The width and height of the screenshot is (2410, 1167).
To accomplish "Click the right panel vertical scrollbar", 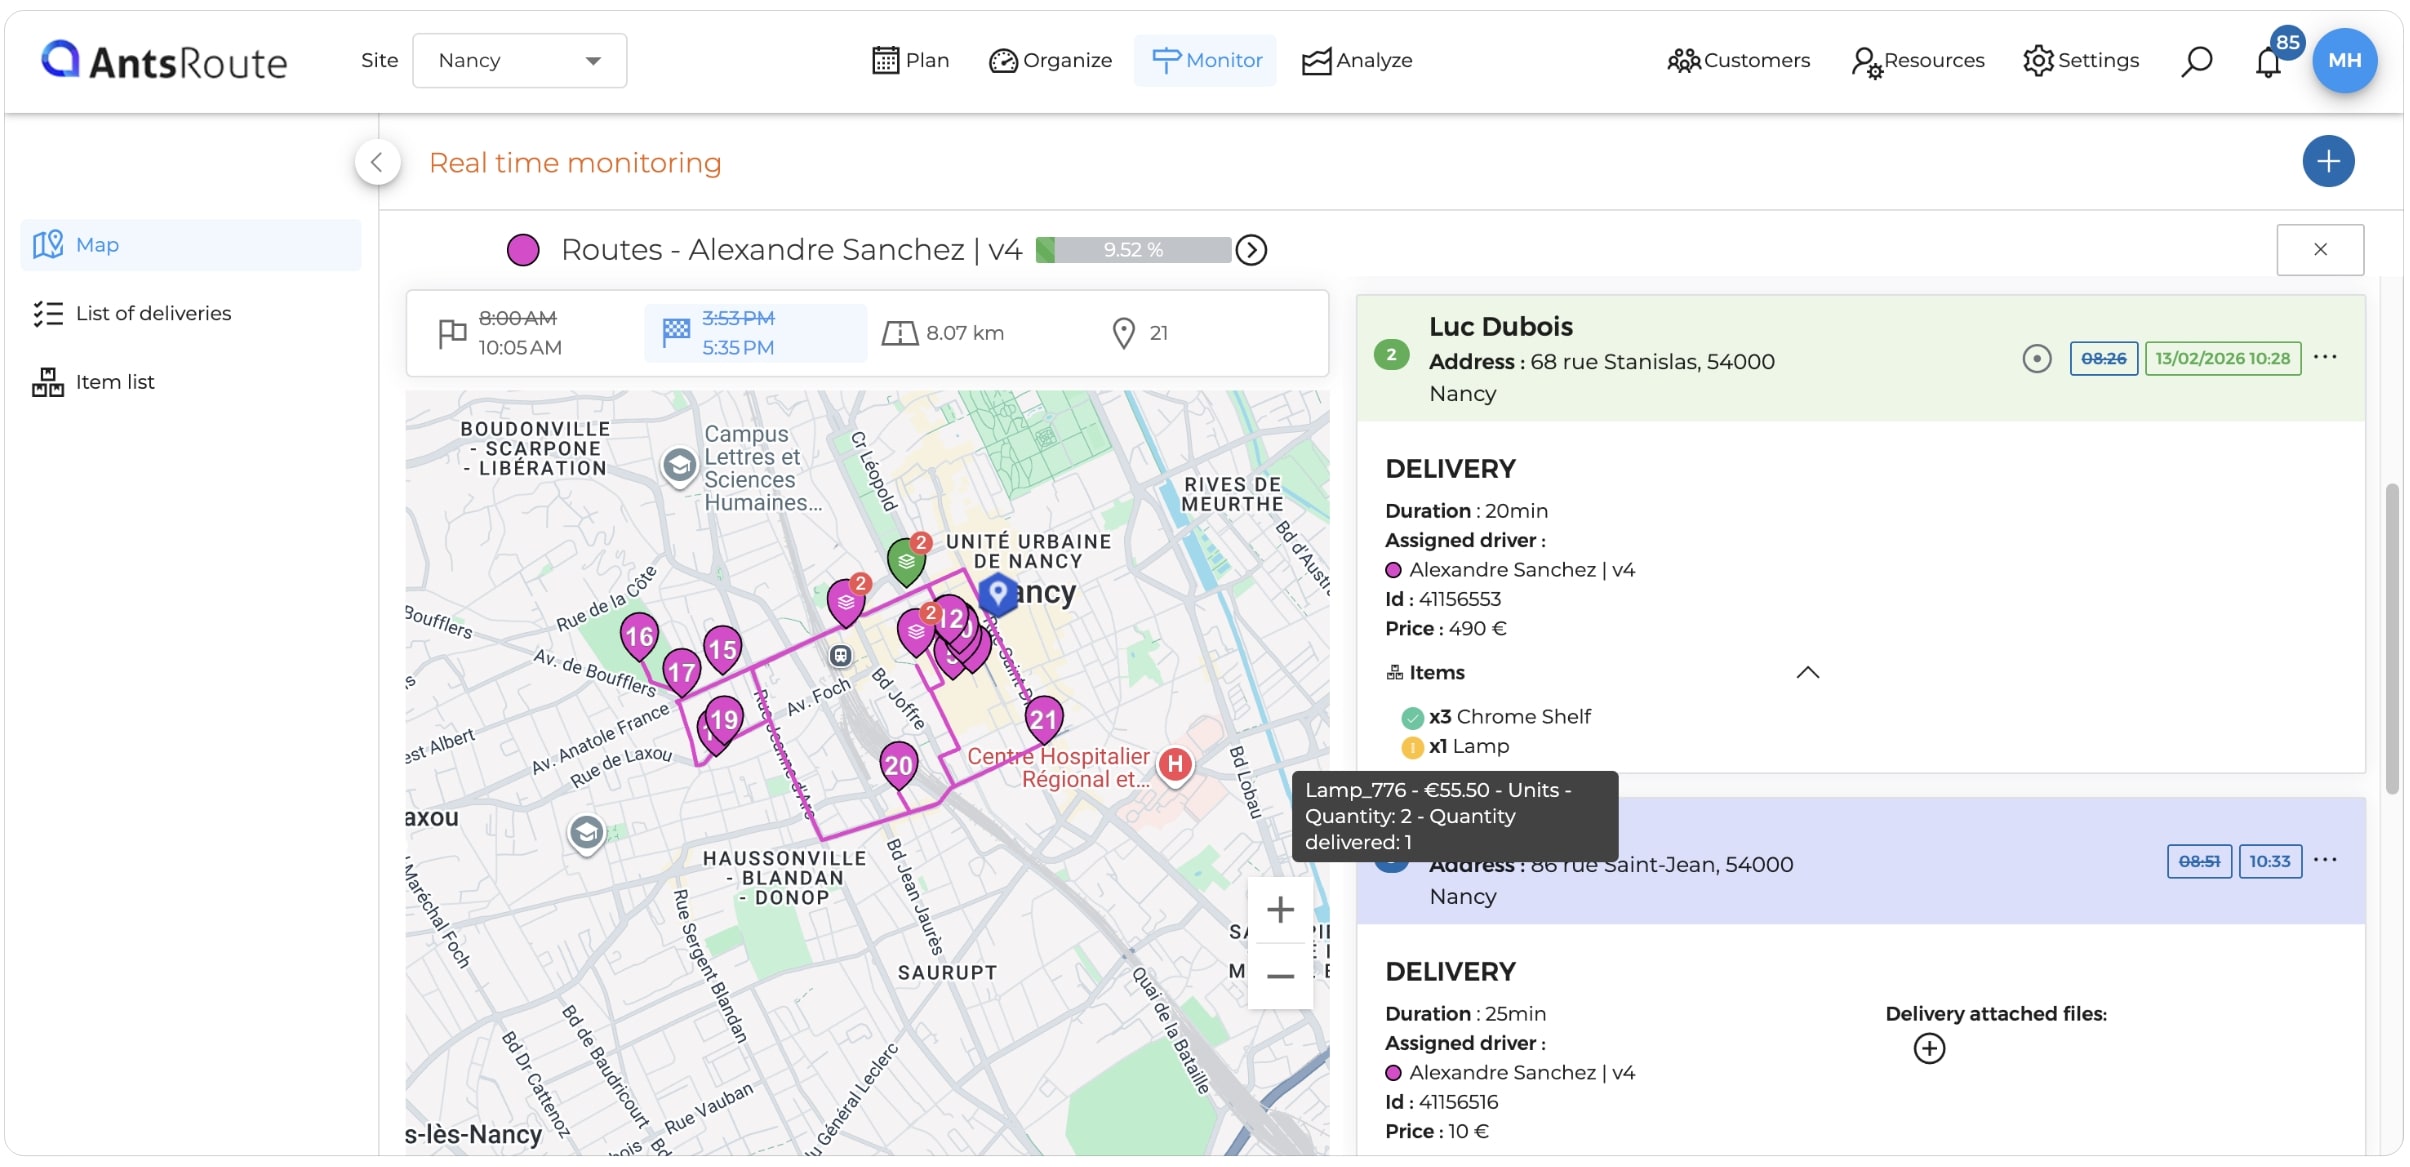I will 2391,638.
